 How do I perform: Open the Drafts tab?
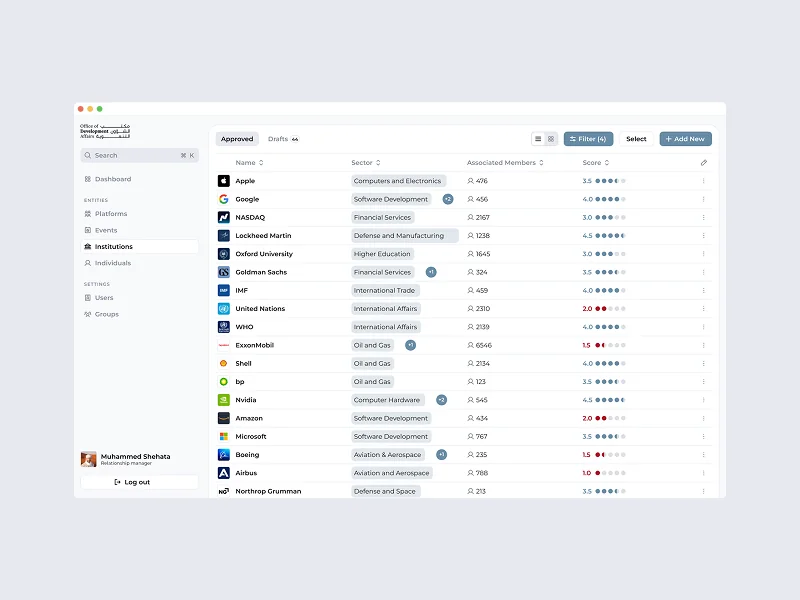click(x=283, y=139)
